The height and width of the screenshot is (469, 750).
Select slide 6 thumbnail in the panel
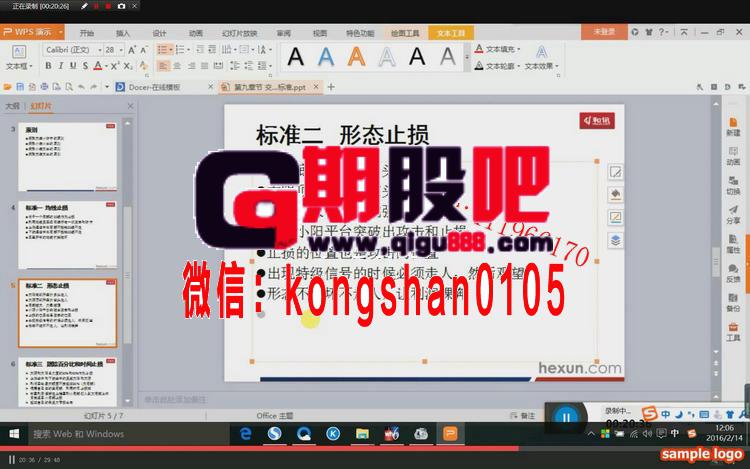click(x=67, y=382)
